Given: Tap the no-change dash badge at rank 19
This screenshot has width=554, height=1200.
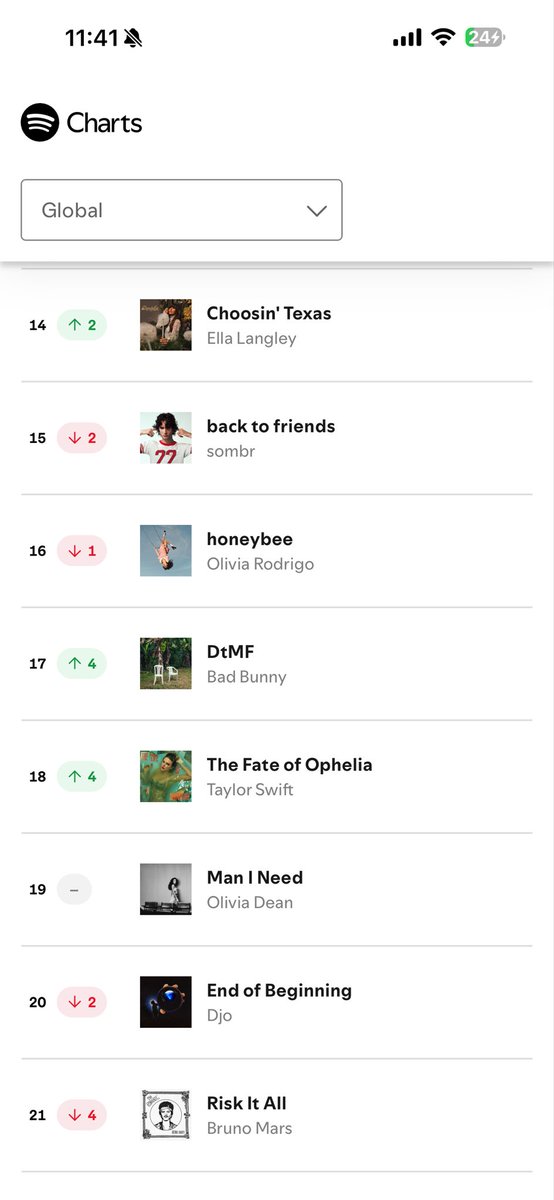Looking at the screenshot, I should [74, 889].
